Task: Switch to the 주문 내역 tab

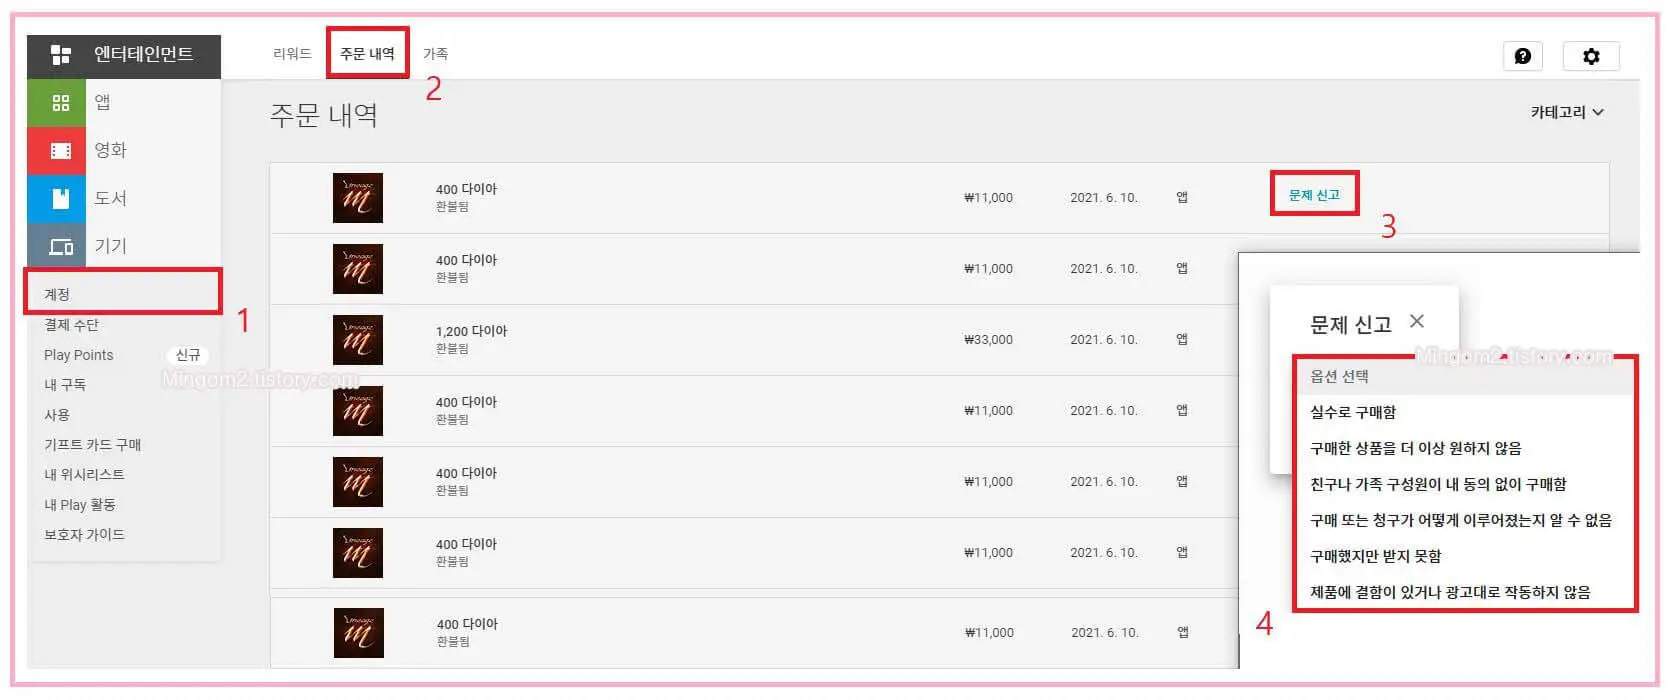Action: [x=367, y=54]
